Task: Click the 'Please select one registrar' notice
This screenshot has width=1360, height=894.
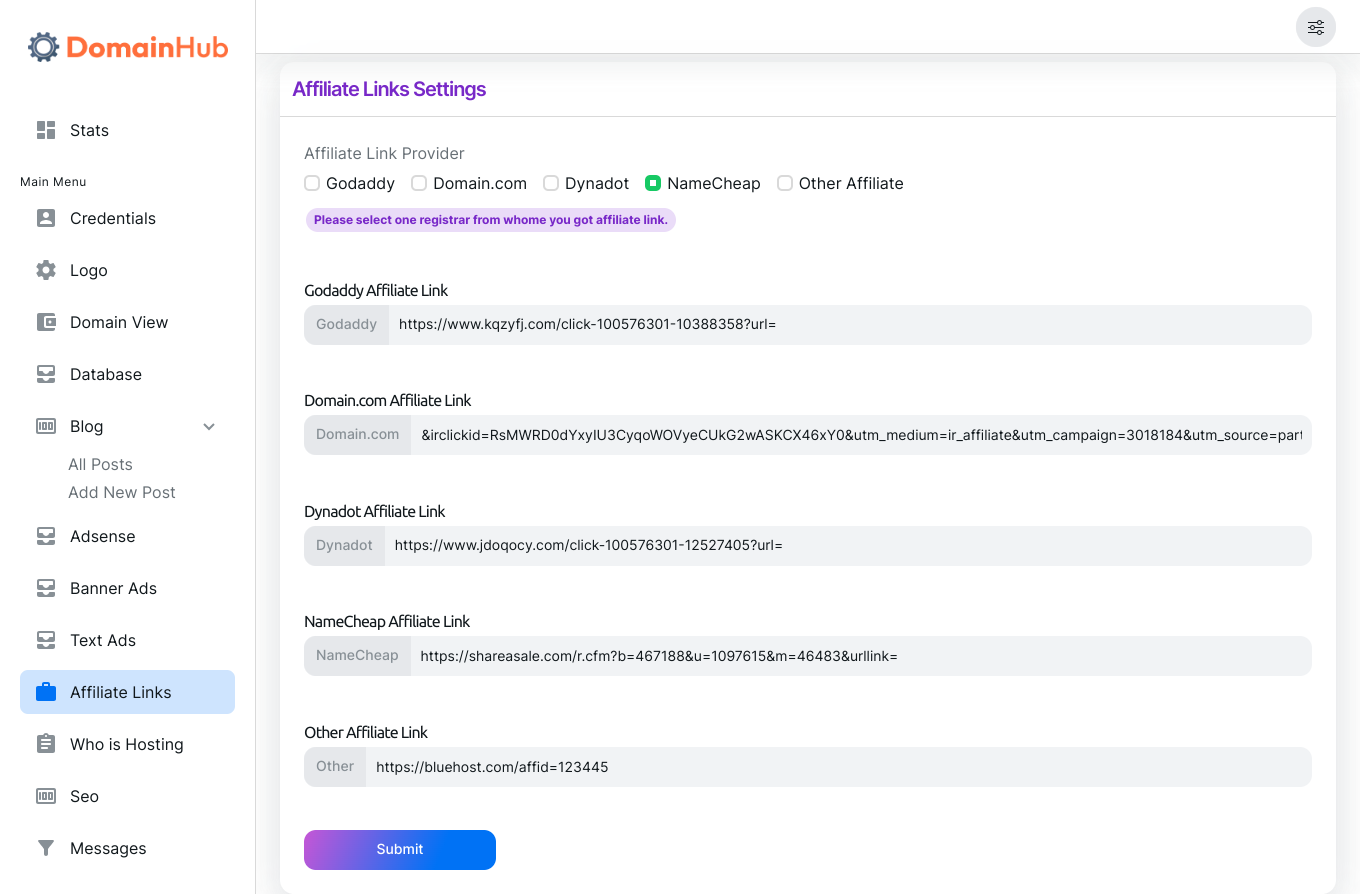Action: point(491,220)
